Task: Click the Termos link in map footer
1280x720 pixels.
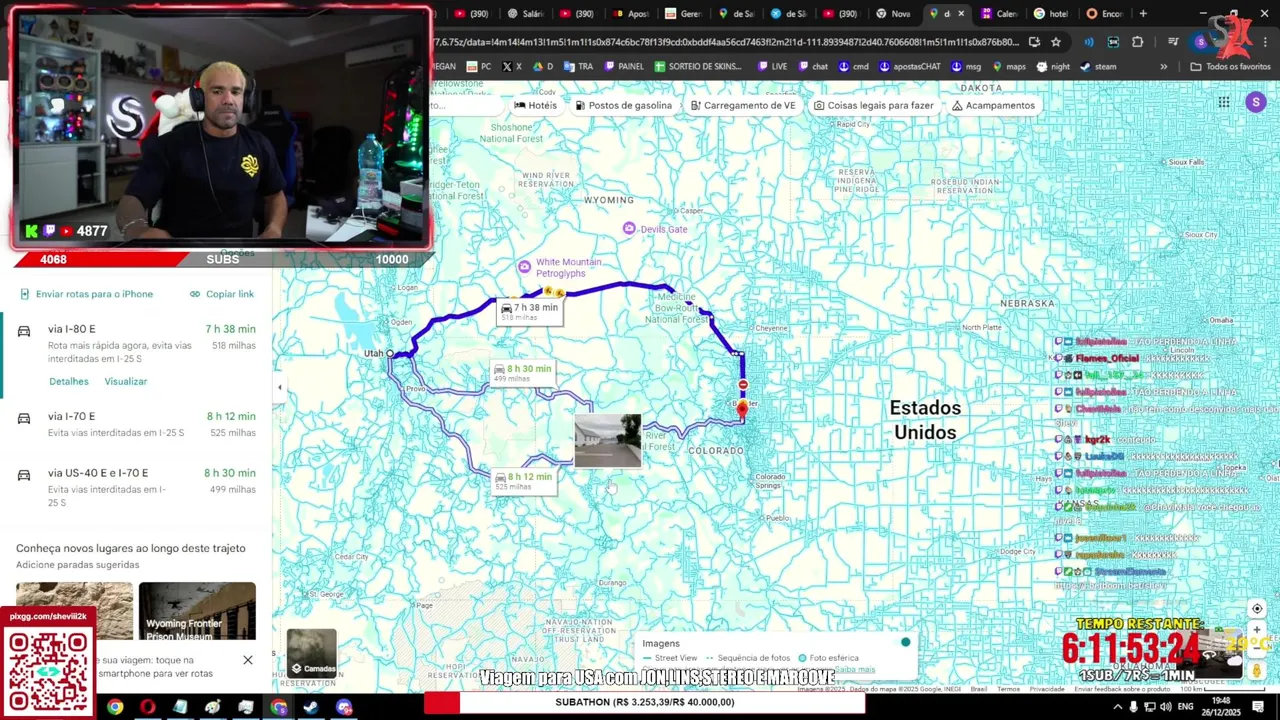Action: tap(1008, 689)
